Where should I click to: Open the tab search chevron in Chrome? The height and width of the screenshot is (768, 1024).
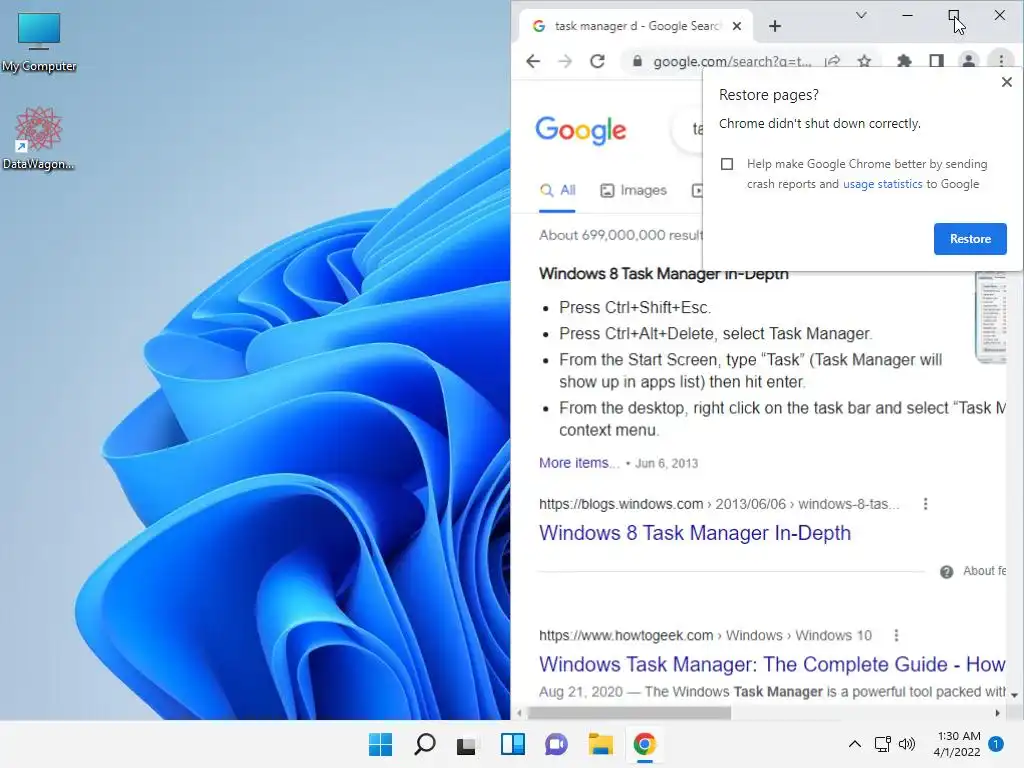coord(861,15)
